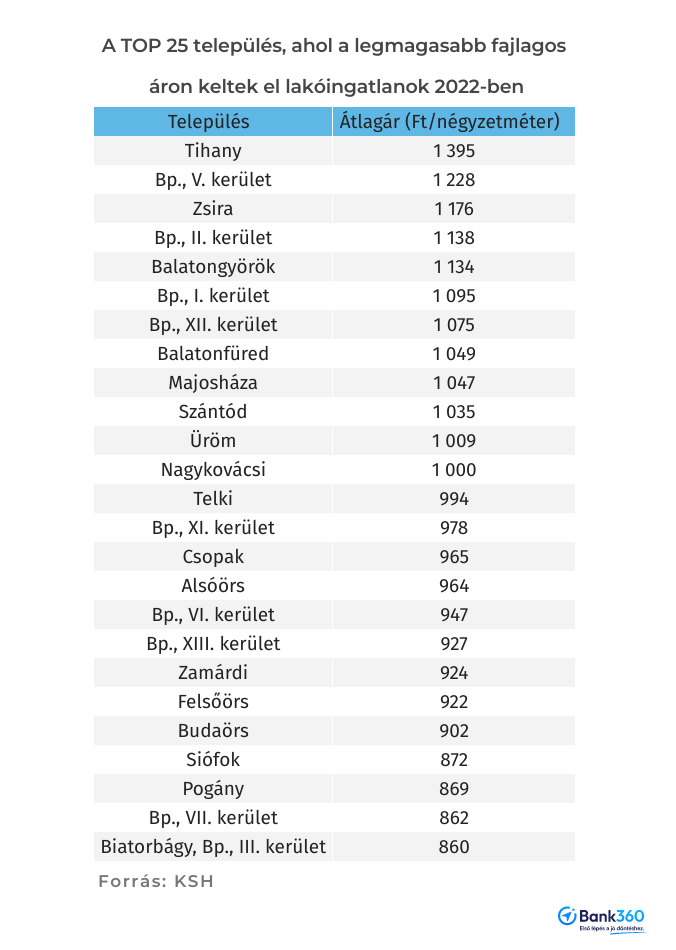Click the Telki settlement cell

click(x=213, y=499)
